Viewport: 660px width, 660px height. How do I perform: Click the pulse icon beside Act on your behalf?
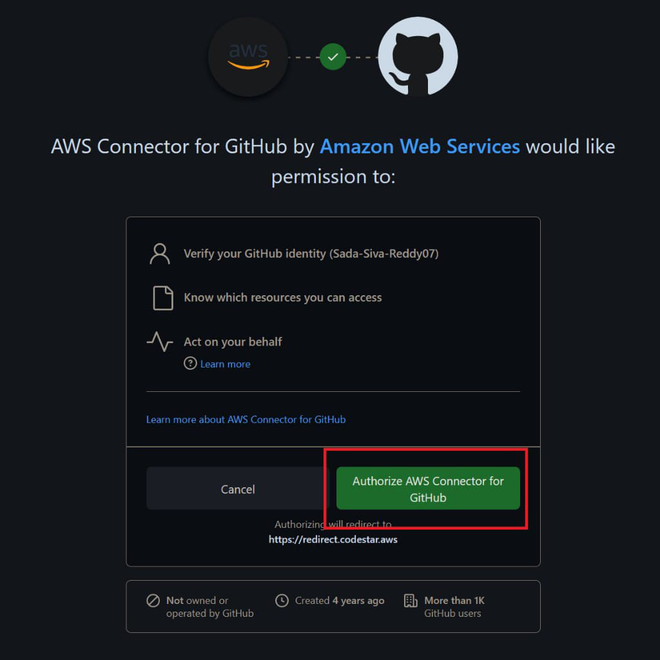point(160,341)
